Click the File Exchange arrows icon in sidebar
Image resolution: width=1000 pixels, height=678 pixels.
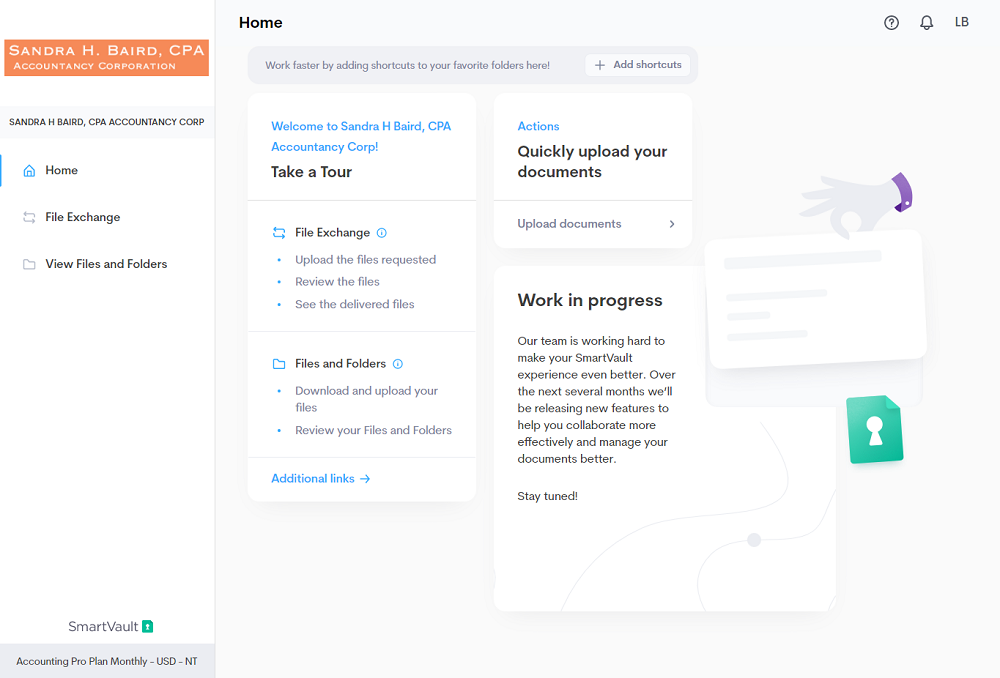29,217
